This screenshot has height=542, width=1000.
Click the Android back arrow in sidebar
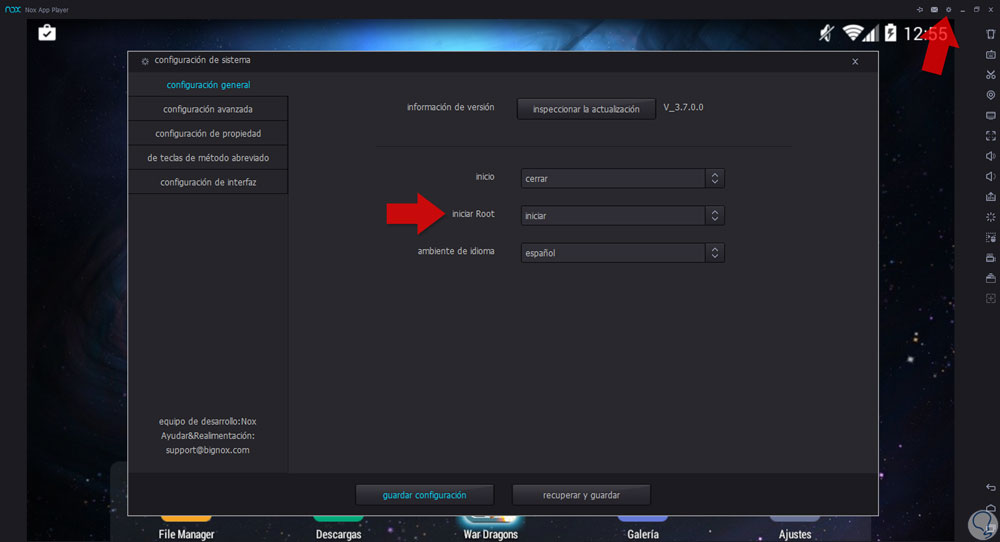click(990, 487)
